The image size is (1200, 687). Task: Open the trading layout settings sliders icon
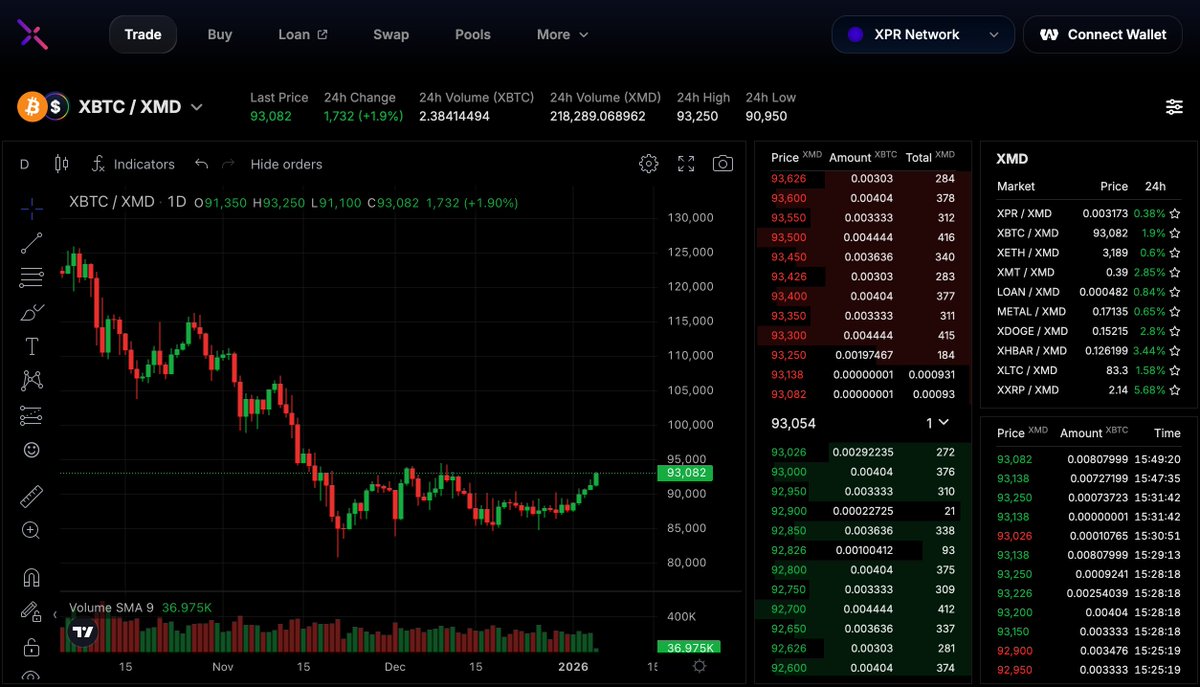coord(1174,107)
